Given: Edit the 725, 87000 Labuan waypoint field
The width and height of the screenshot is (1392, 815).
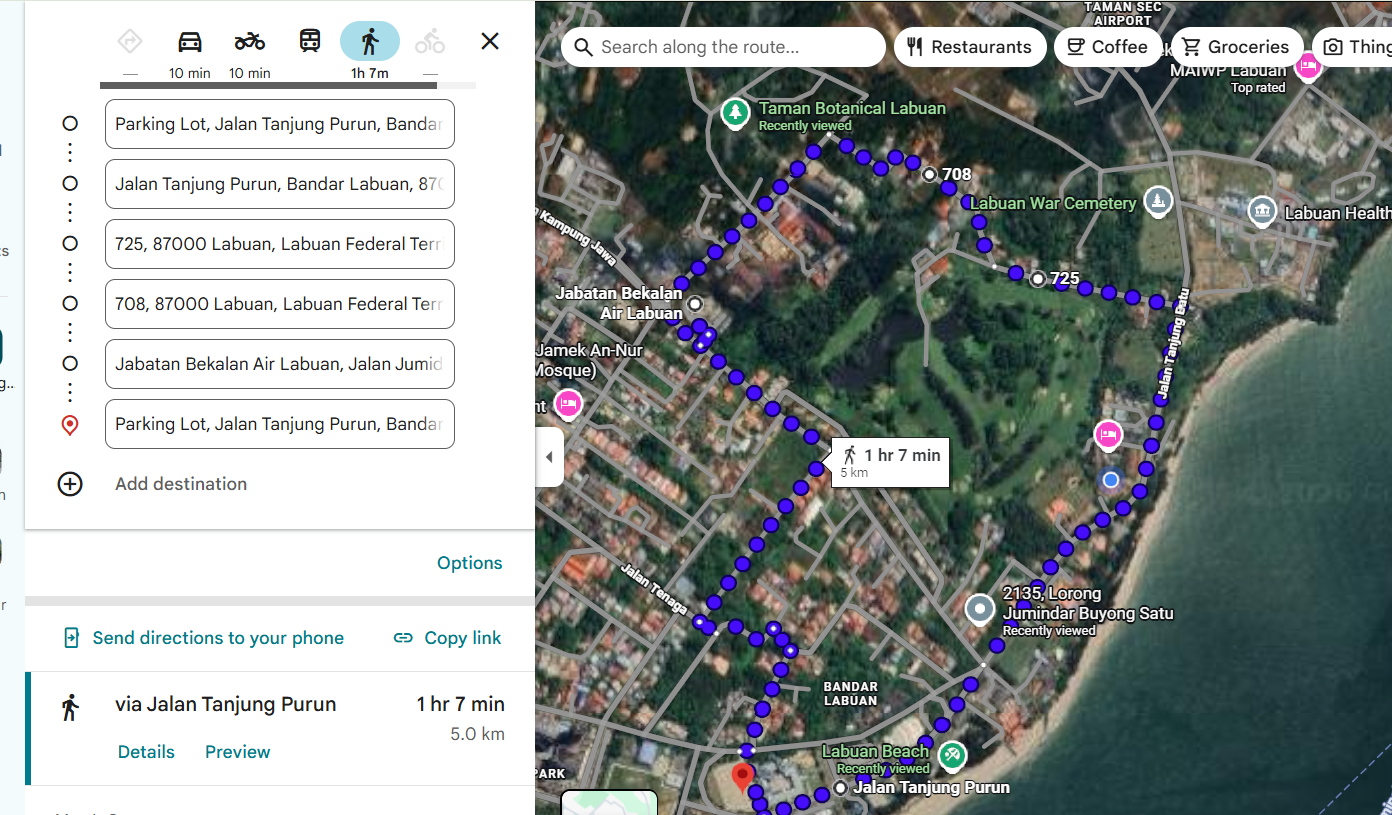Looking at the screenshot, I should [280, 244].
